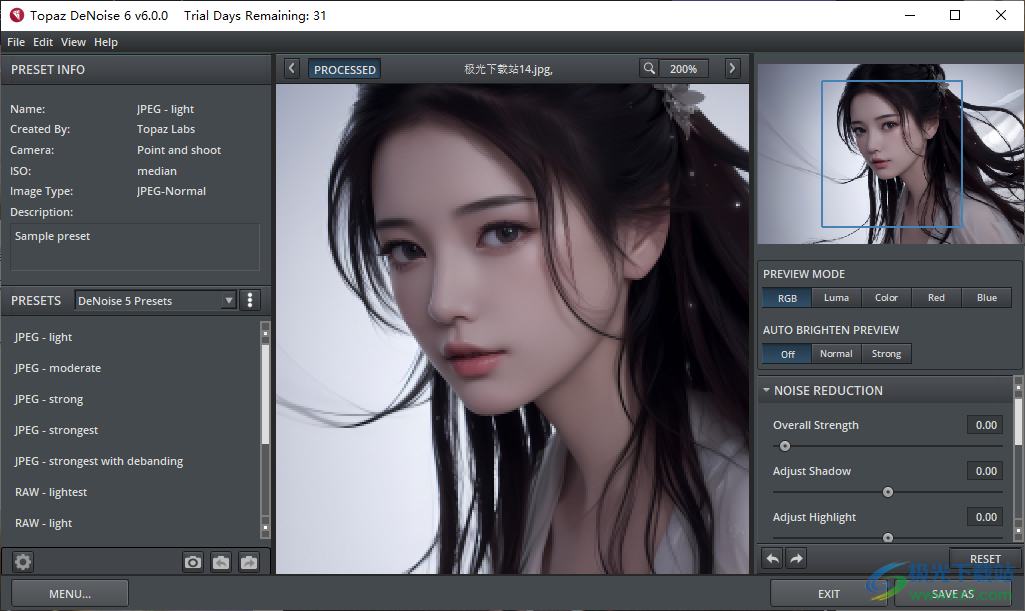This screenshot has height=611, width=1025.
Task: Open the File menu
Action: [15, 41]
